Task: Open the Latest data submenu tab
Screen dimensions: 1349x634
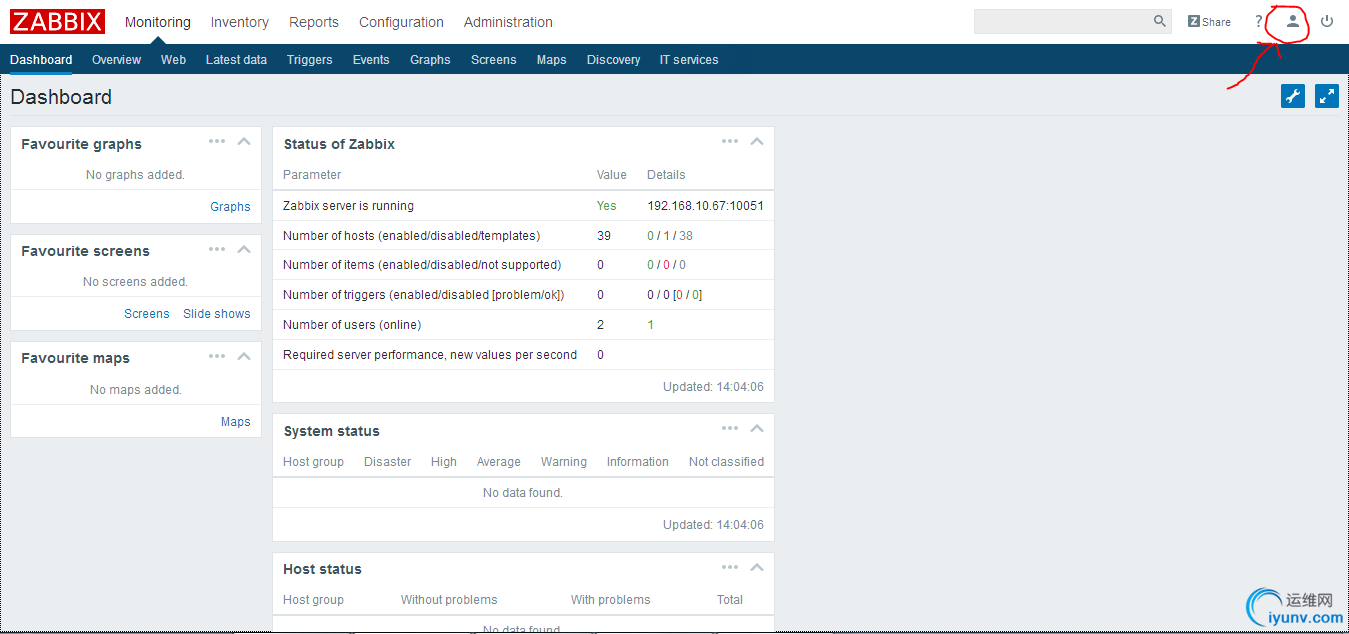Action: (236, 60)
